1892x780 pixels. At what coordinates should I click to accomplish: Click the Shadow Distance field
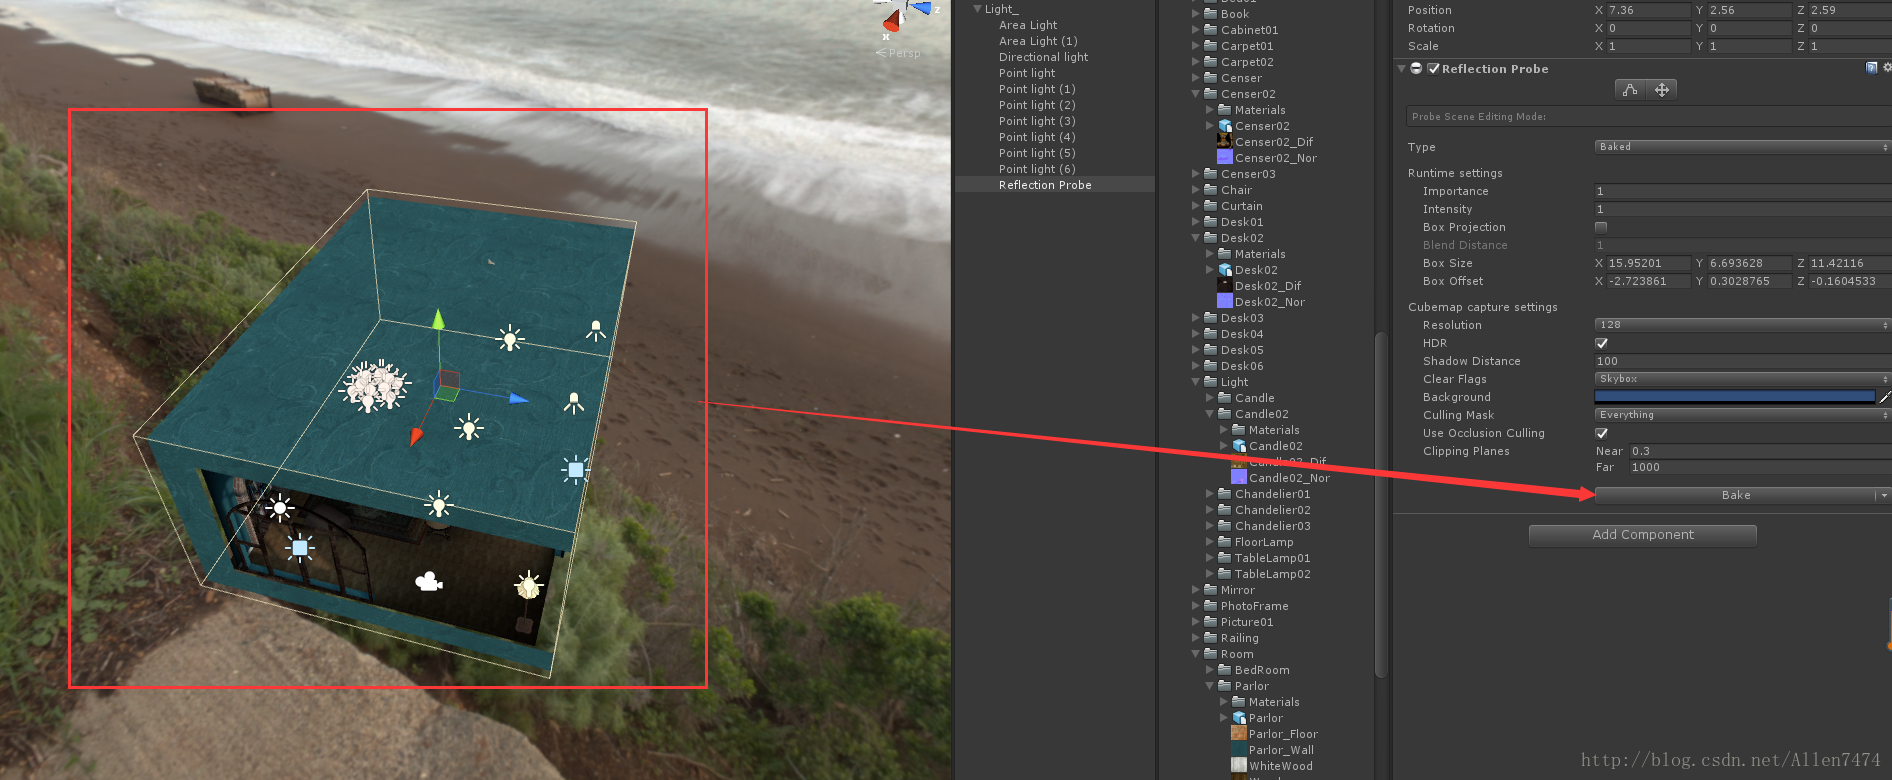click(x=1742, y=361)
